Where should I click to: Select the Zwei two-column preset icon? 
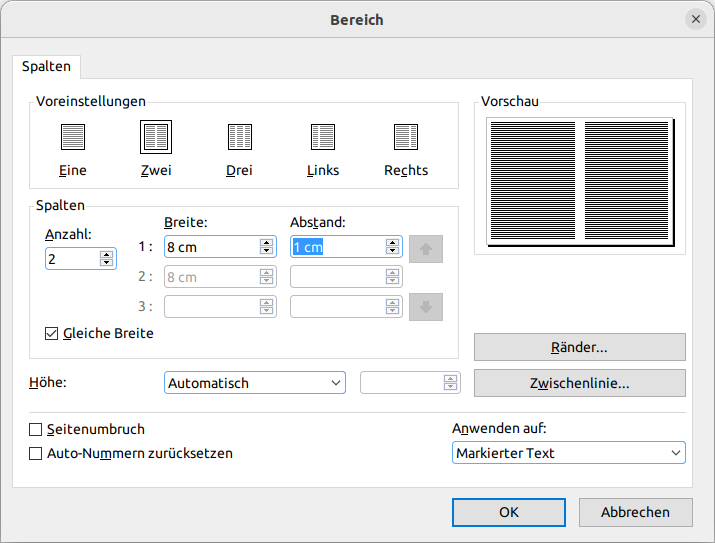pos(156,137)
